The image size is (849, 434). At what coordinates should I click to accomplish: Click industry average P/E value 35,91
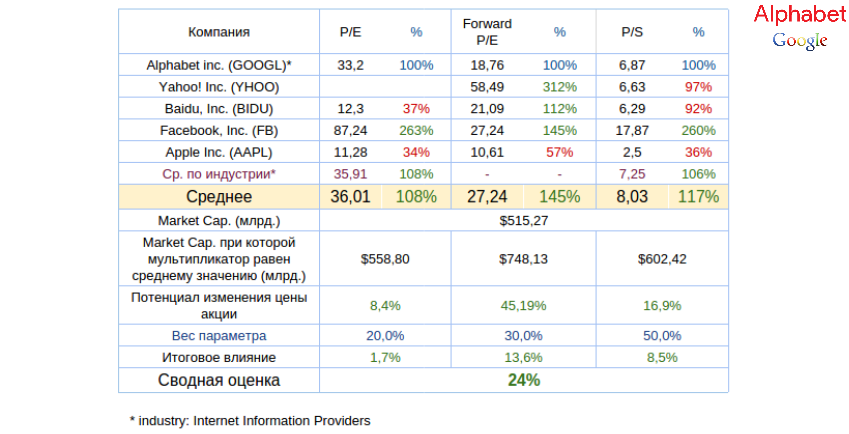[x=350, y=174]
